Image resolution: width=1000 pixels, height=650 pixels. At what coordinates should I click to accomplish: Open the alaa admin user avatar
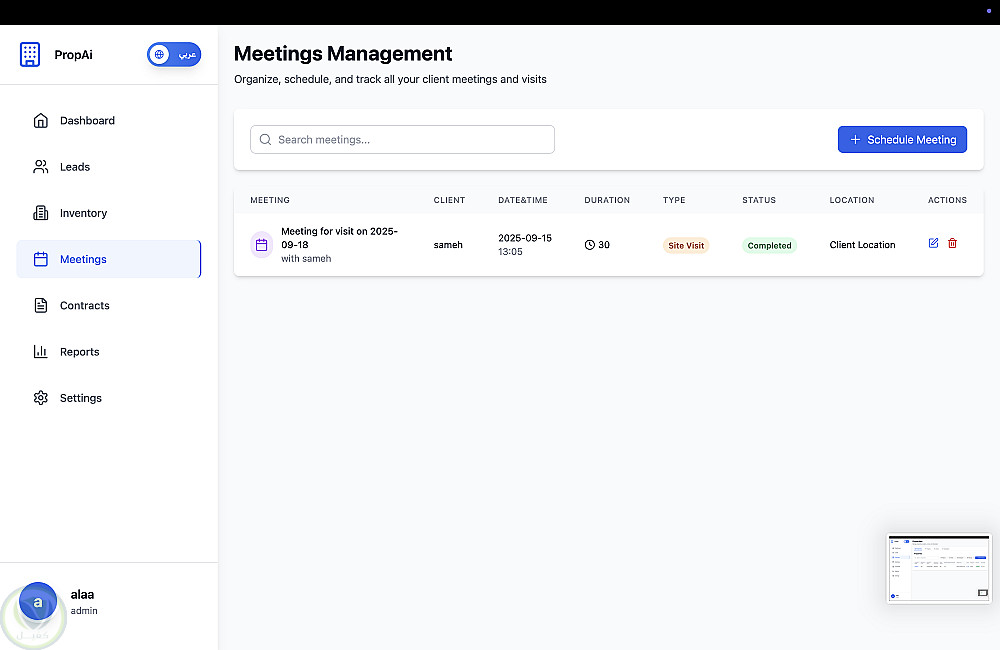tap(38, 601)
